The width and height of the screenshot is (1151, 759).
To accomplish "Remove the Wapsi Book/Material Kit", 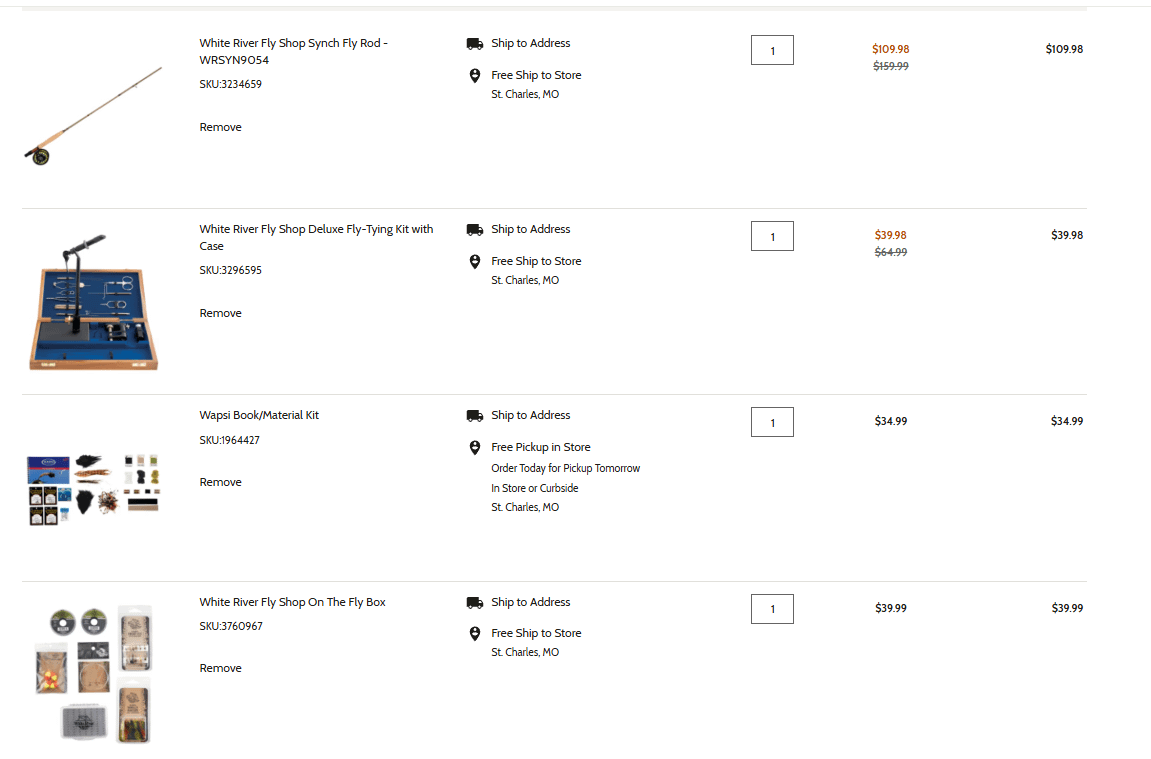I will [x=220, y=482].
